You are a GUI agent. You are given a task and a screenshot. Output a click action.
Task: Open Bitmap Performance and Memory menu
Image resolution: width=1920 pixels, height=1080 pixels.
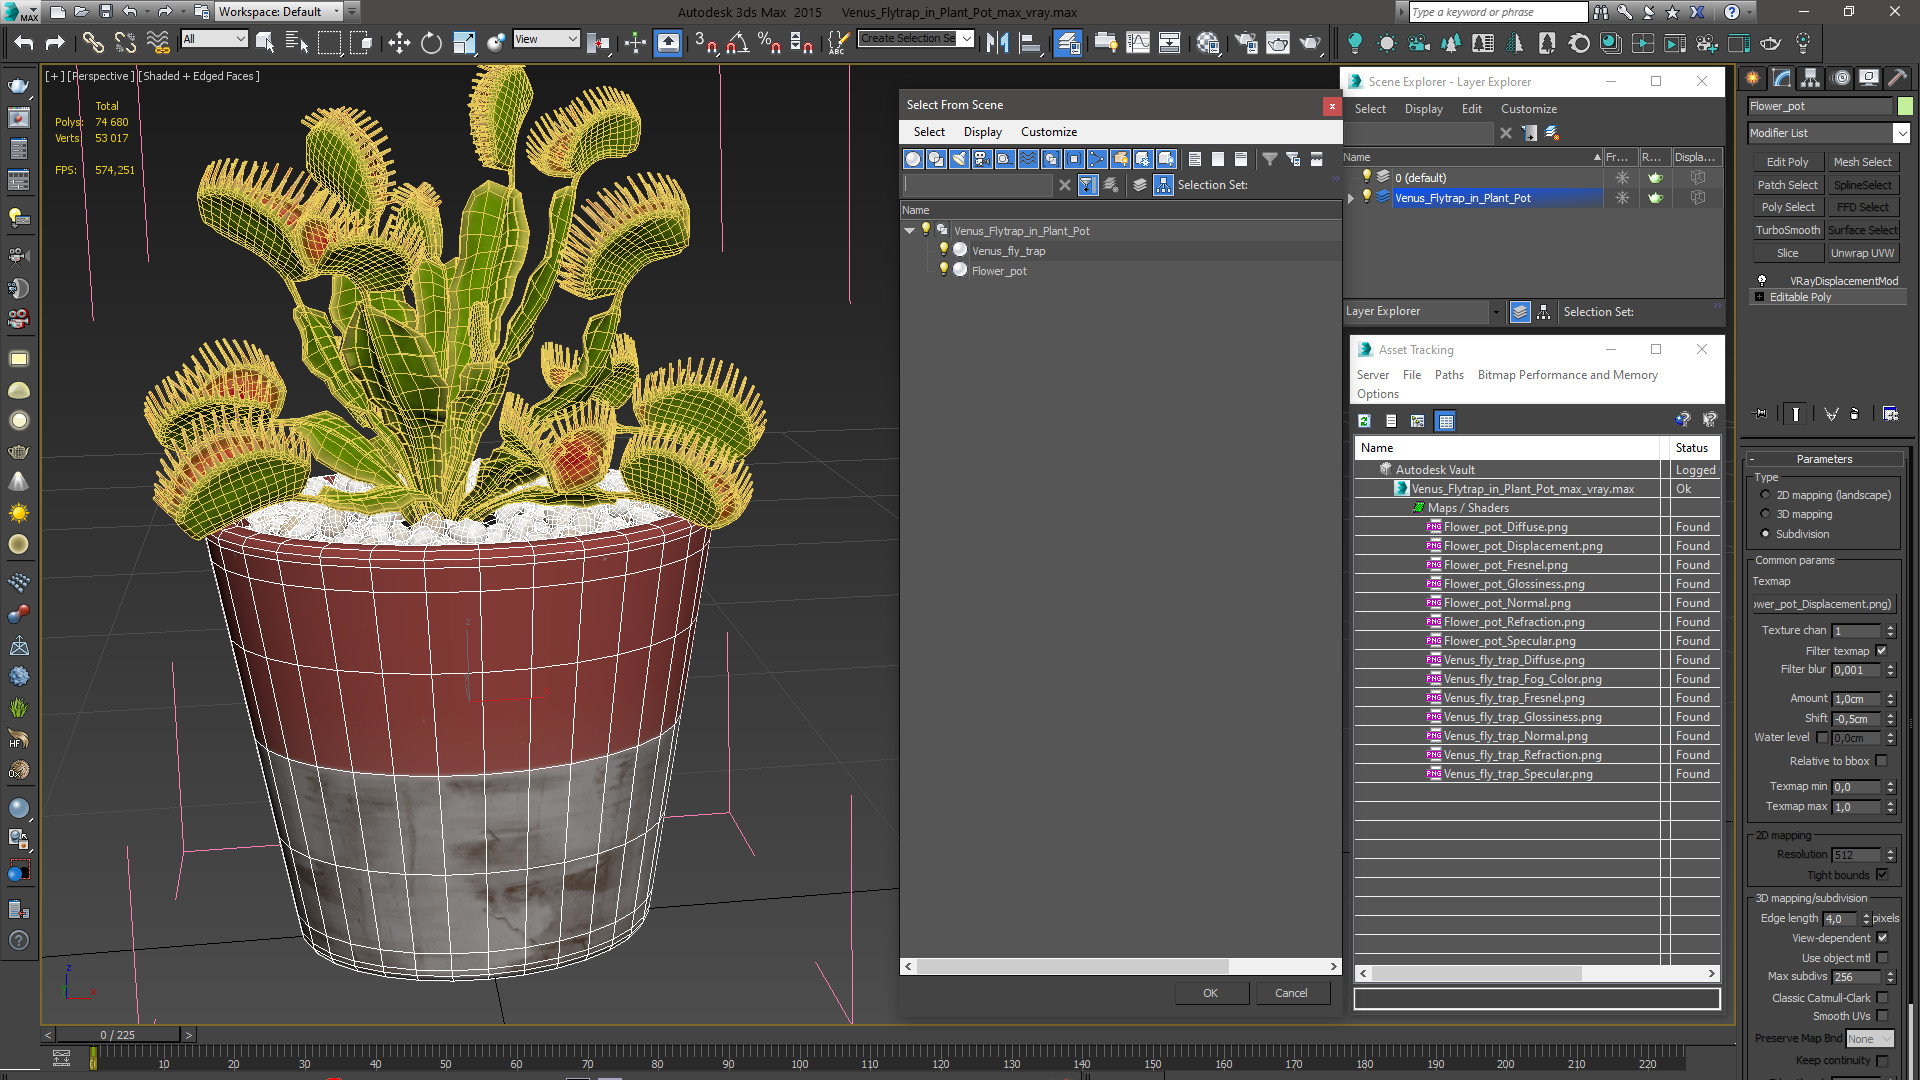pos(1567,375)
